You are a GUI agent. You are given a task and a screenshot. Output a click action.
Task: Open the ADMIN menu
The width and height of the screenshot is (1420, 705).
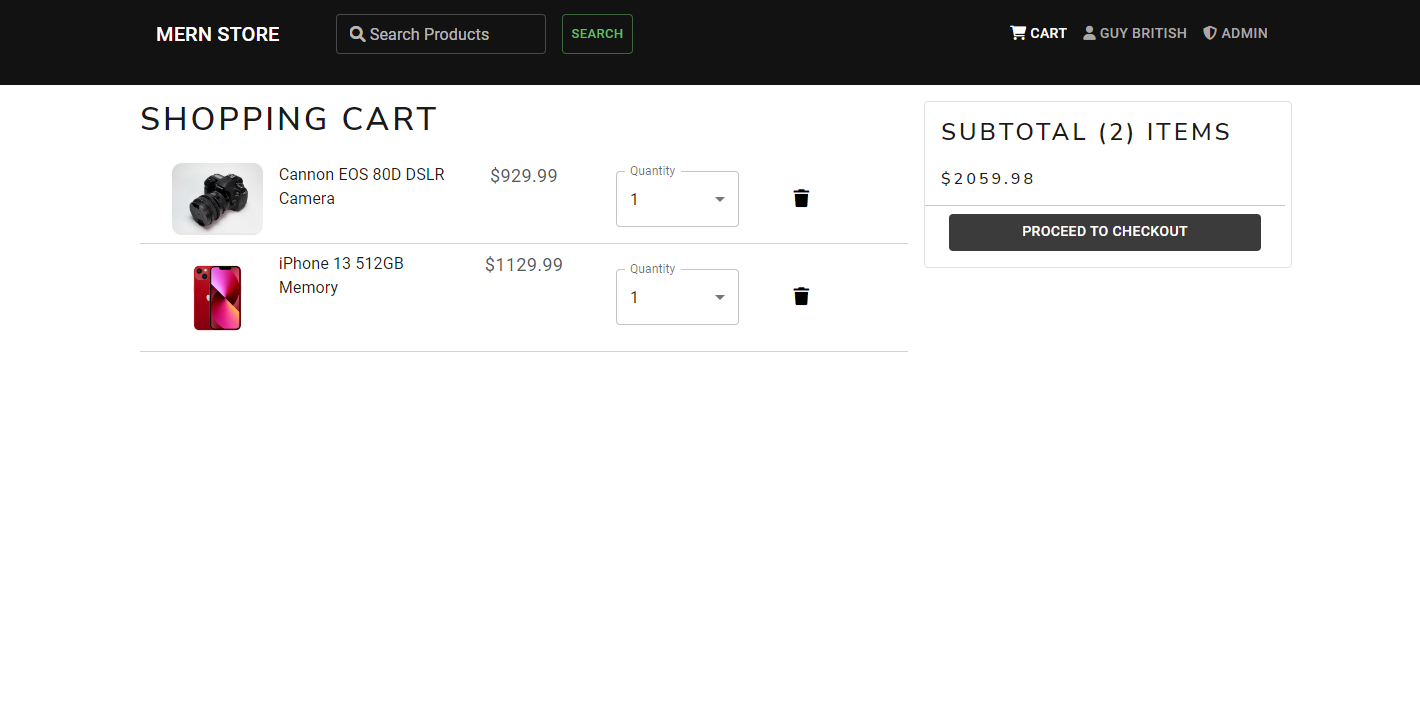1235,33
